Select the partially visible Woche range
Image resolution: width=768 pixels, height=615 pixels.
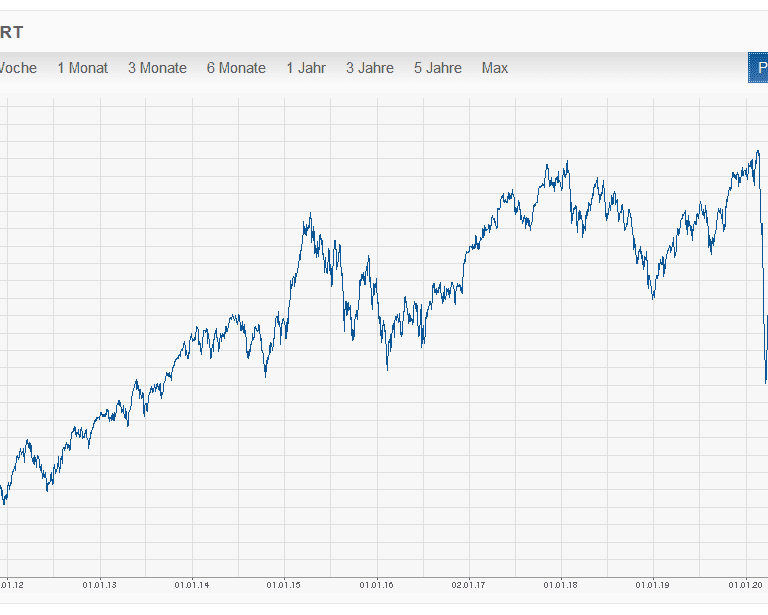[x=18, y=68]
